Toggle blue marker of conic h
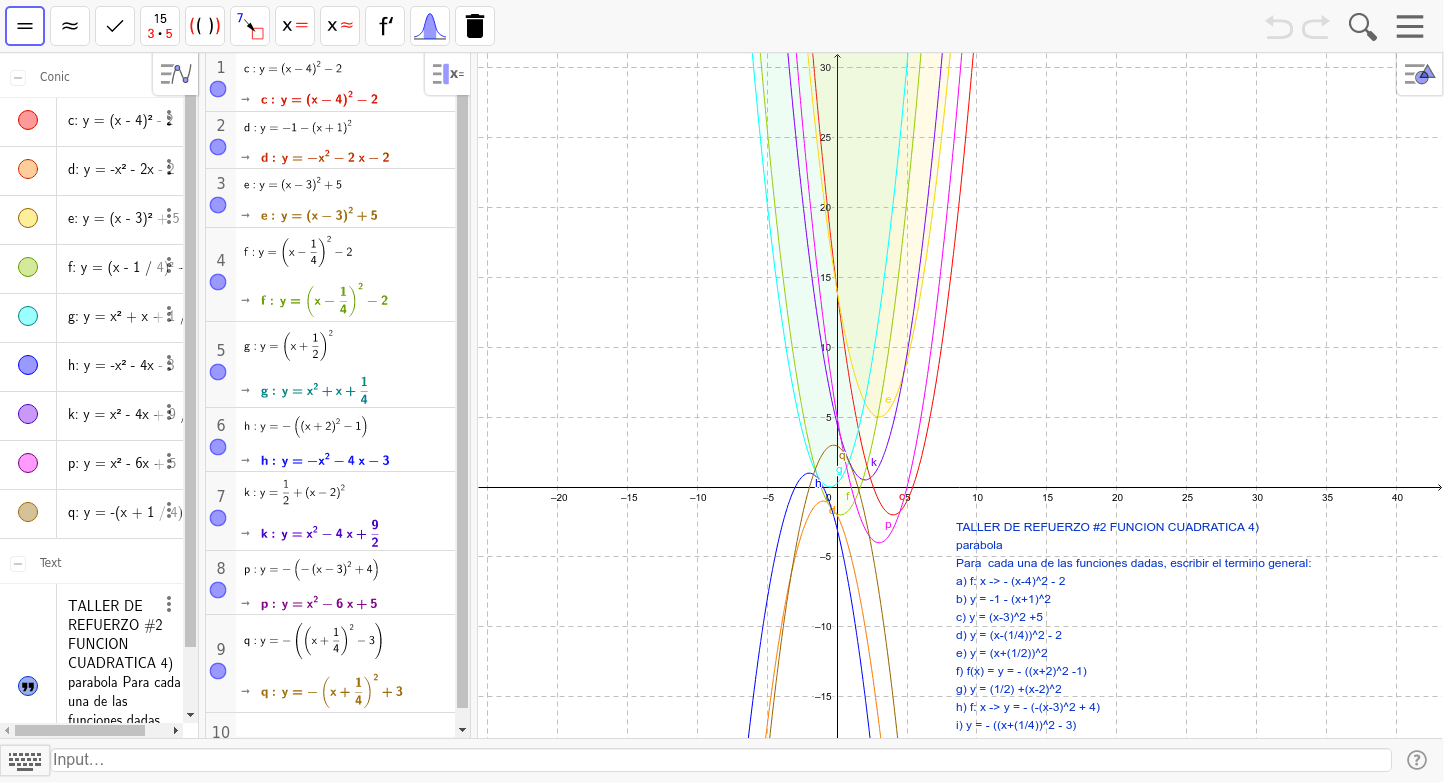The height and width of the screenshot is (783, 1444). coord(28,365)
